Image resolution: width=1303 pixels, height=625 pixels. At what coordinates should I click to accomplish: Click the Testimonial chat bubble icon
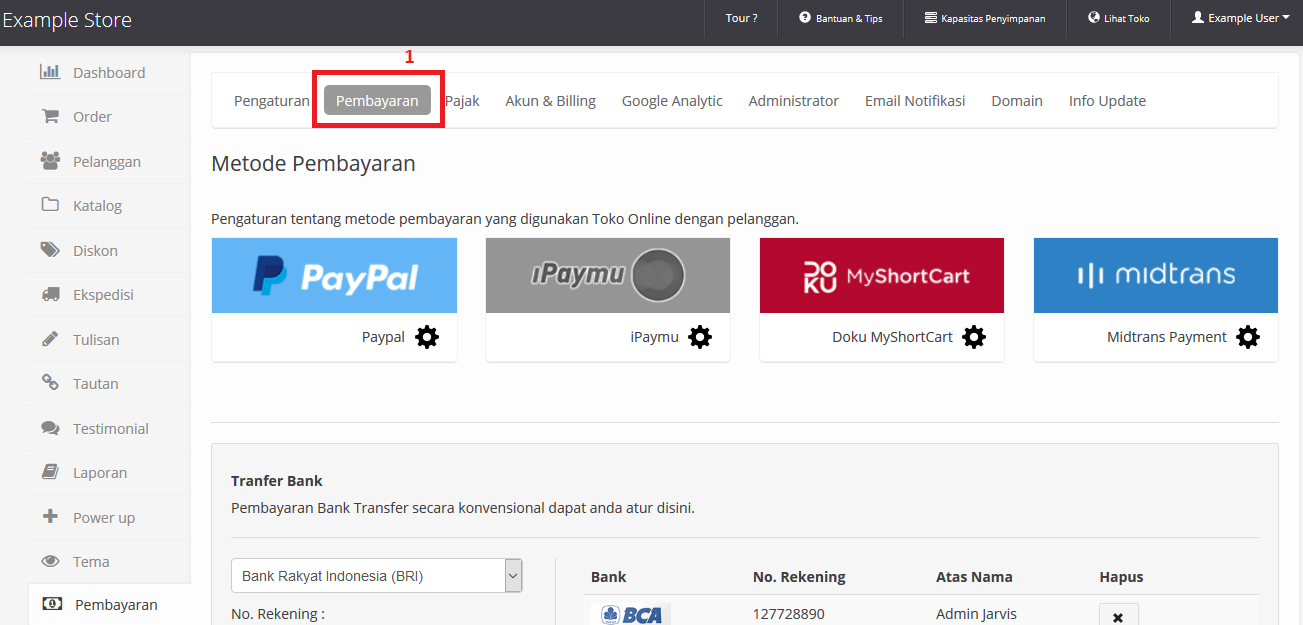pos(50,428)
